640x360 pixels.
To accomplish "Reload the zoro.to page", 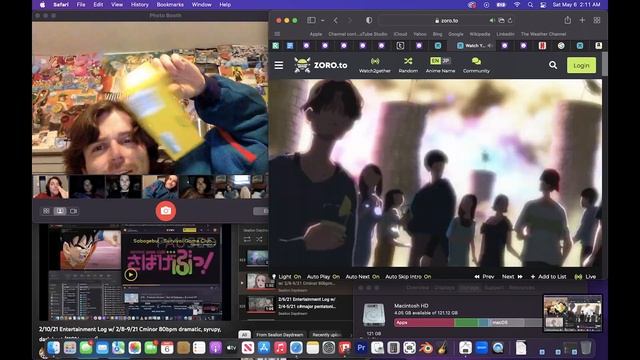I will [510, 20].
